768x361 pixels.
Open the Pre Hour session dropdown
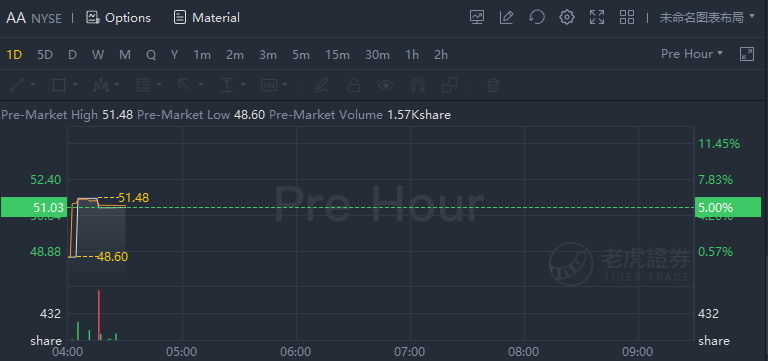(692, 54)
